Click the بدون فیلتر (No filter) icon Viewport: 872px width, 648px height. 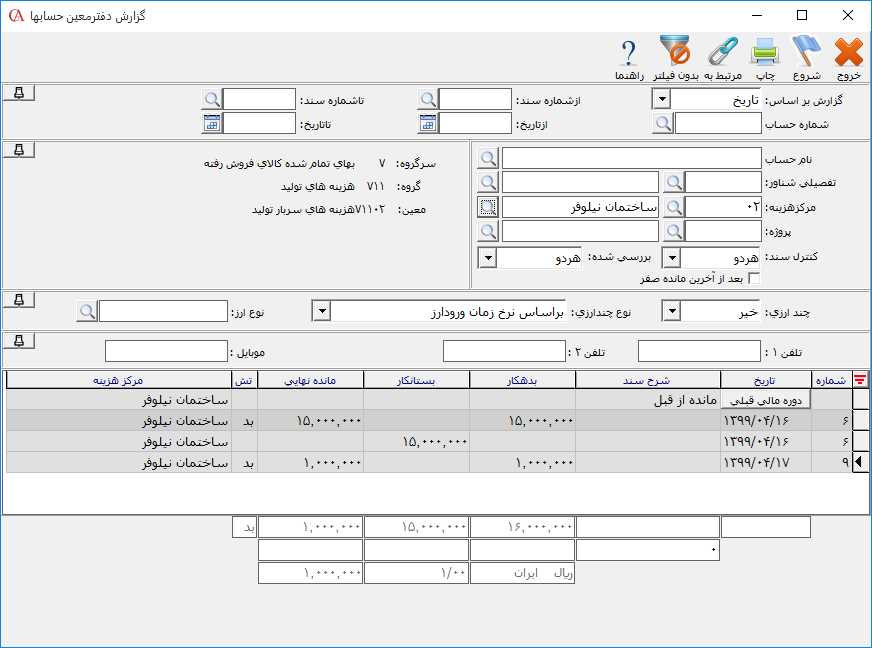pos(674,52)
